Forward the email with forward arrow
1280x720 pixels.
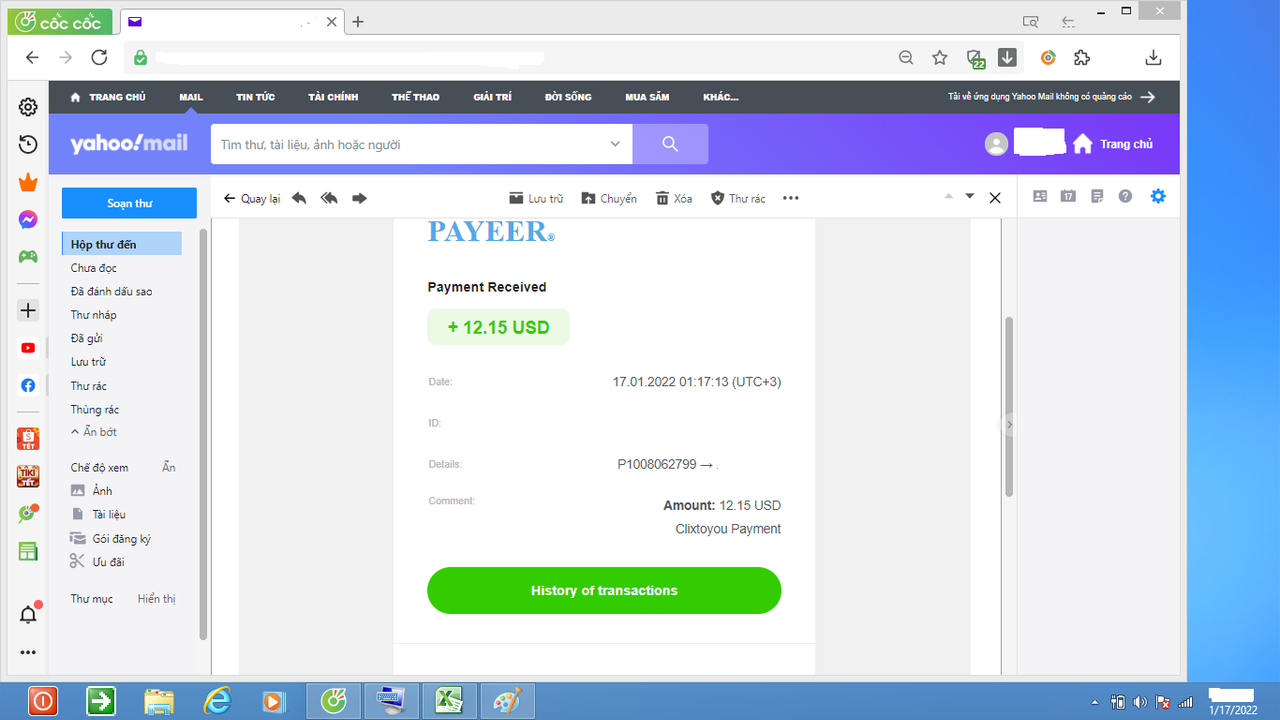click(360, 198)
